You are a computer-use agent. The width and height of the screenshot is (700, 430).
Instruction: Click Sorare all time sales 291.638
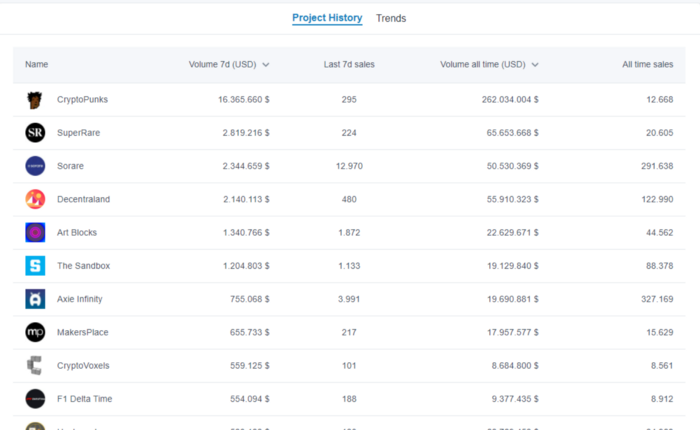click(657, 166)
